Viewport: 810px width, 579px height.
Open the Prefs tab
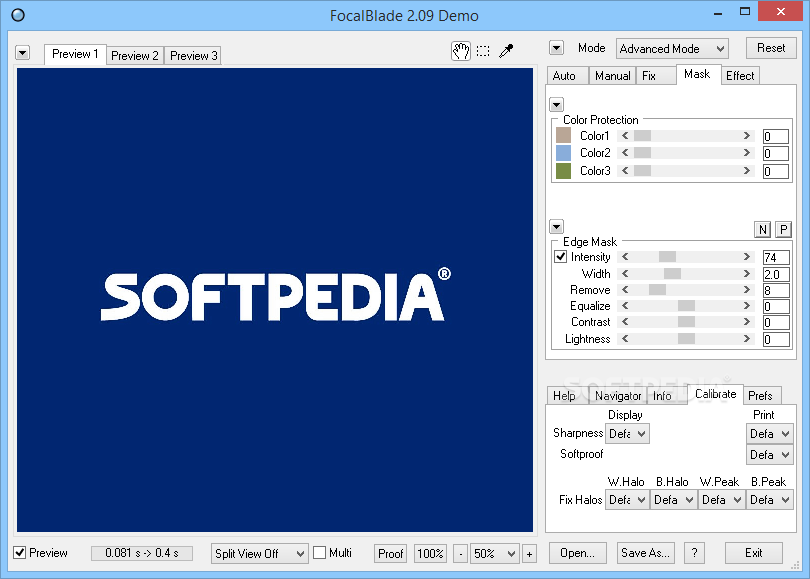click(760, 396)
